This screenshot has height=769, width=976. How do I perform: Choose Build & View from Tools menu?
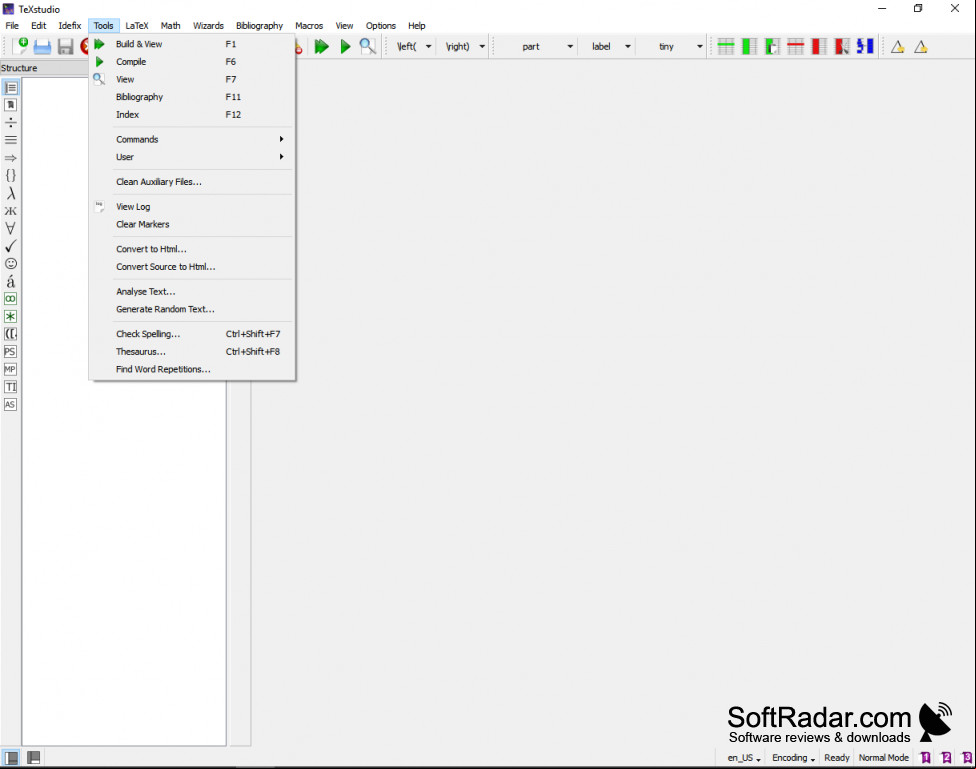pyautogui.click(x=192, y=44)
